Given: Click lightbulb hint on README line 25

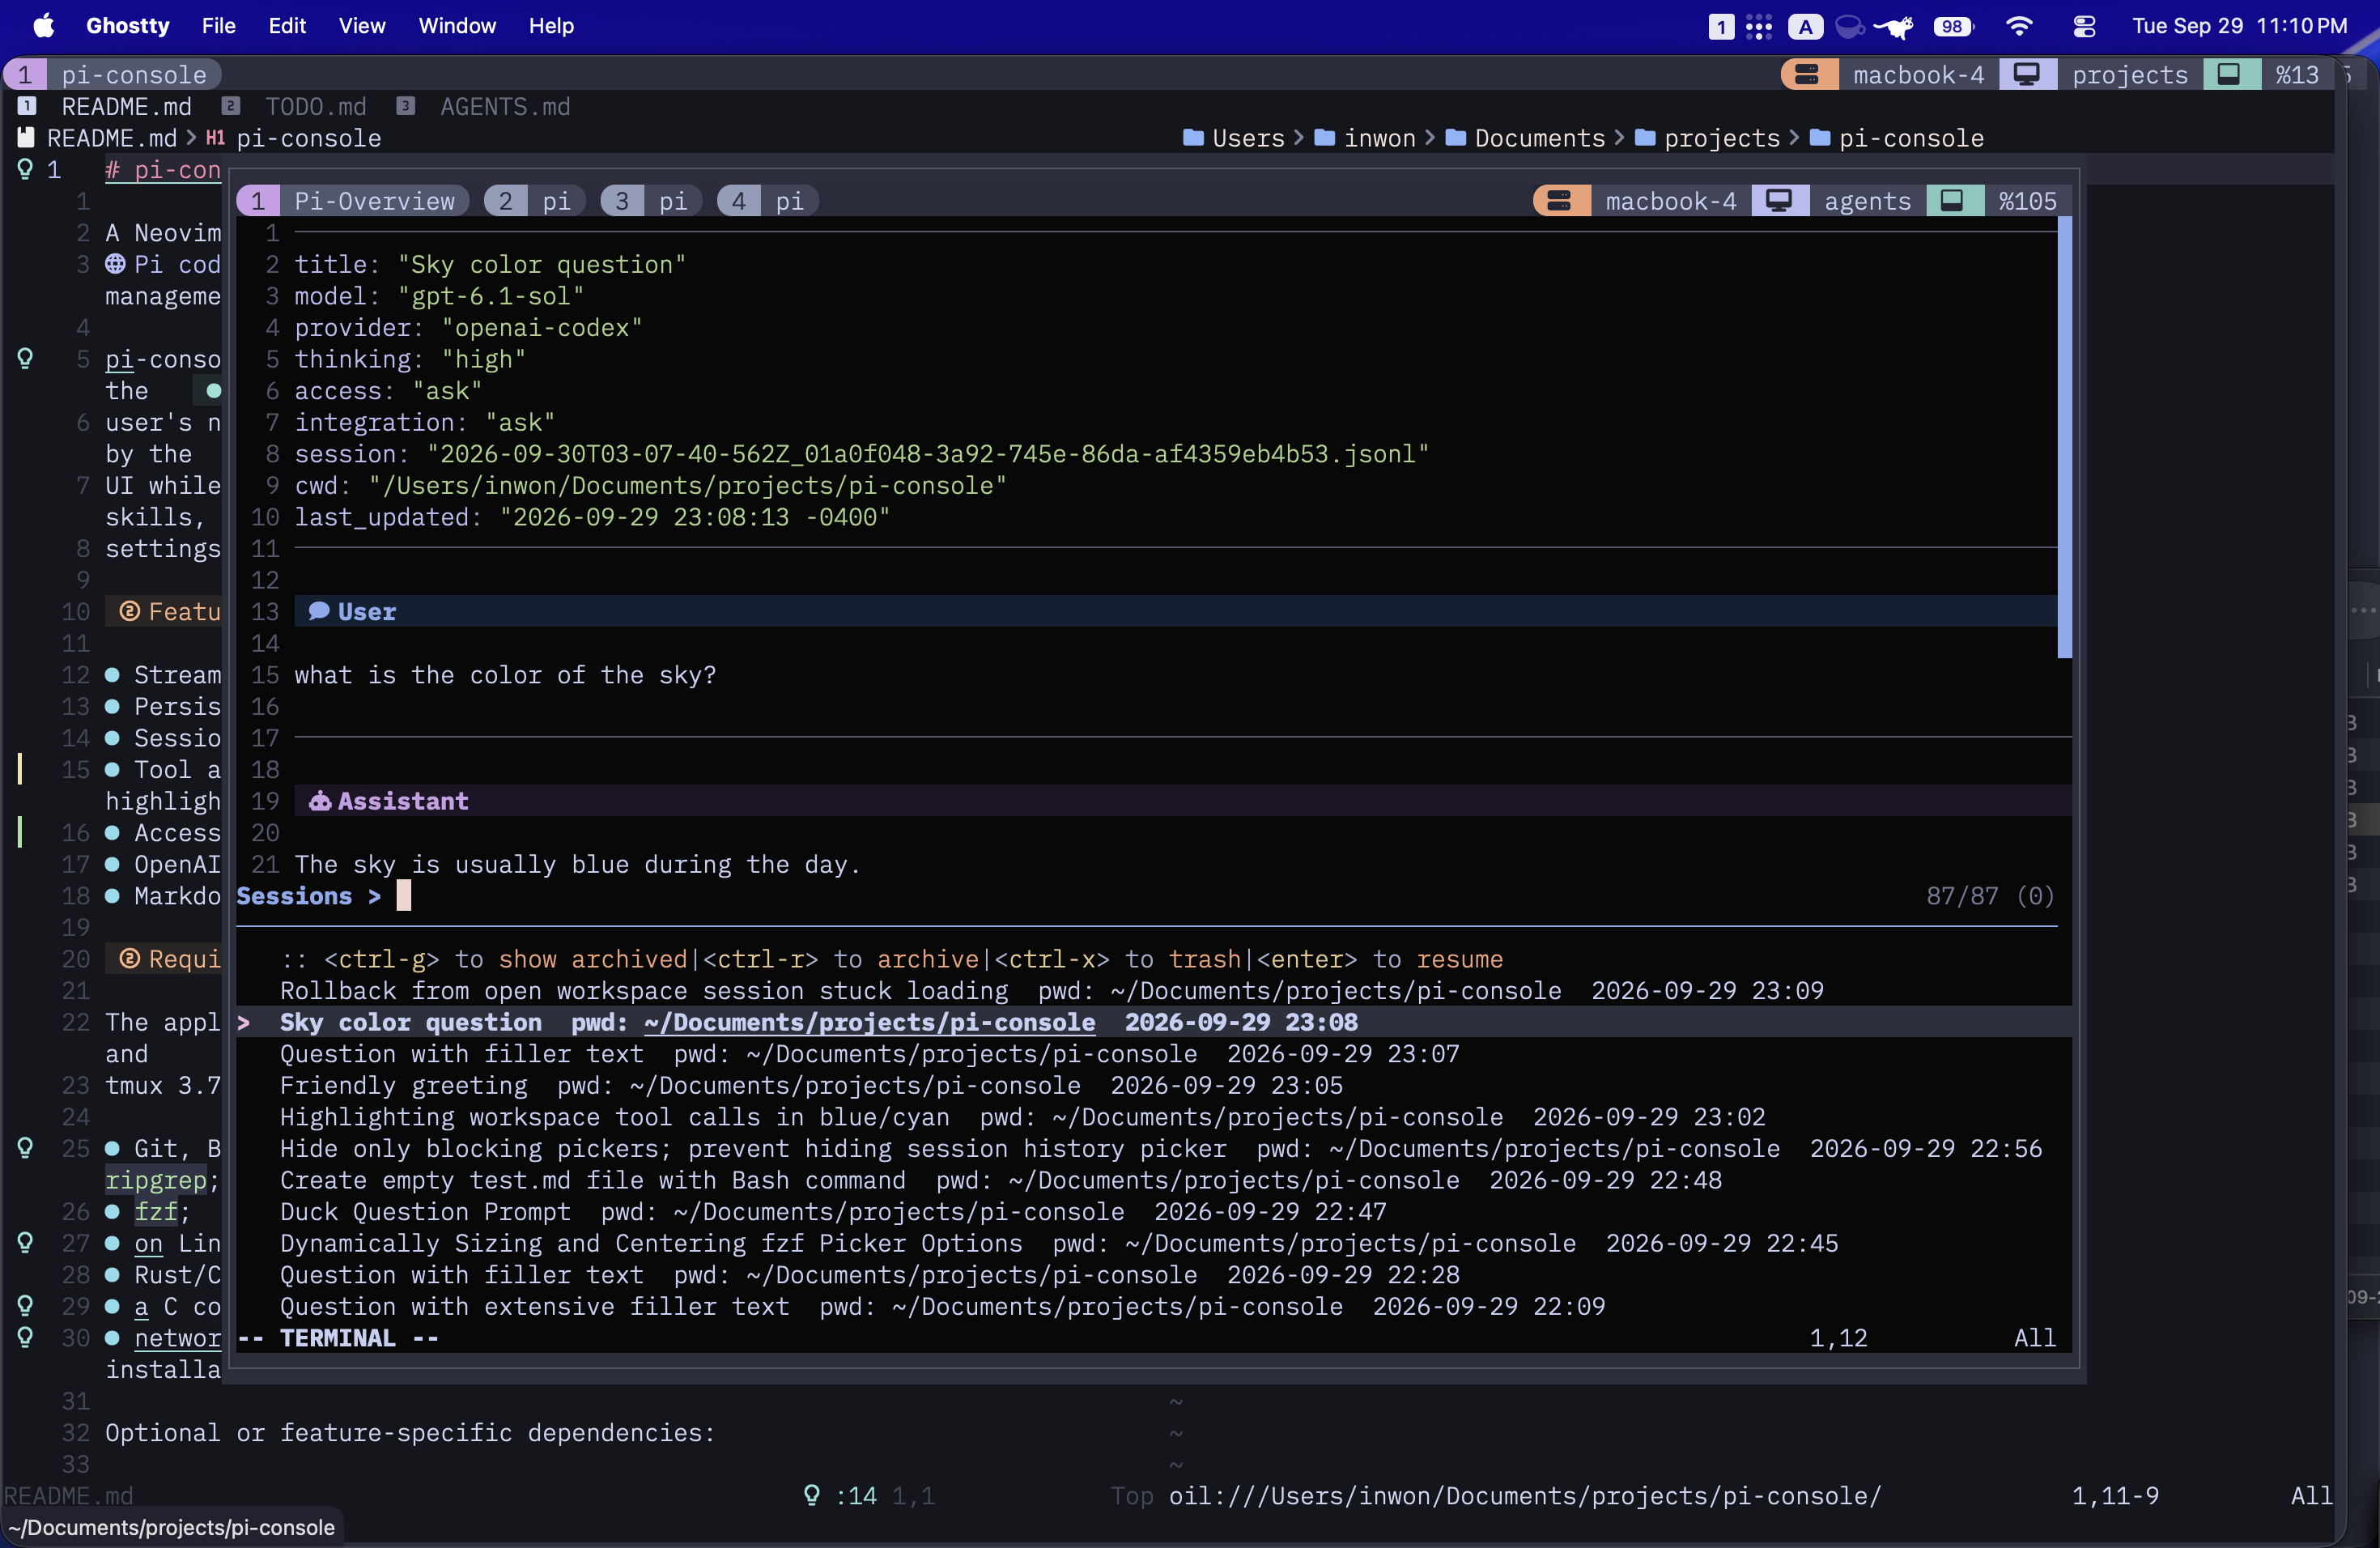Looking at the screenshot, I should [x=26, y=1148].
